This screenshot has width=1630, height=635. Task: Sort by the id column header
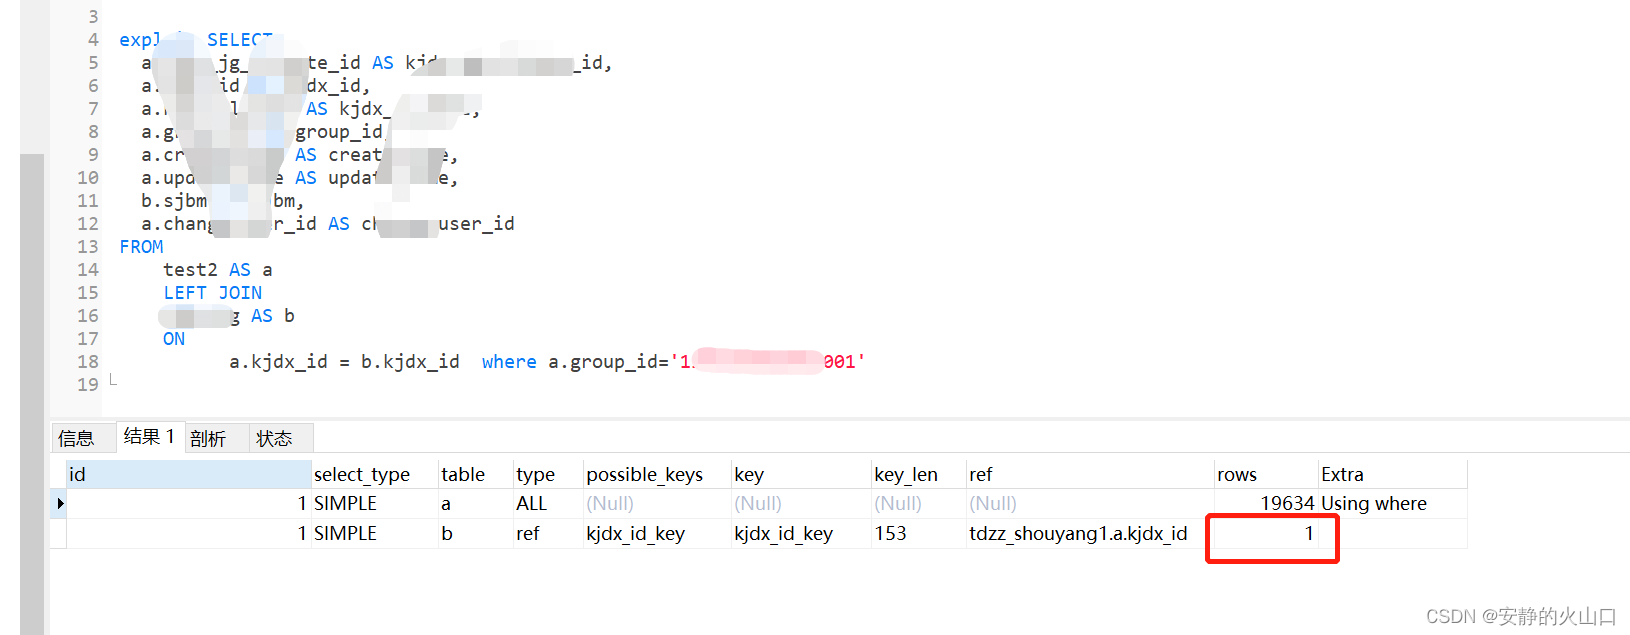[77, 473]
